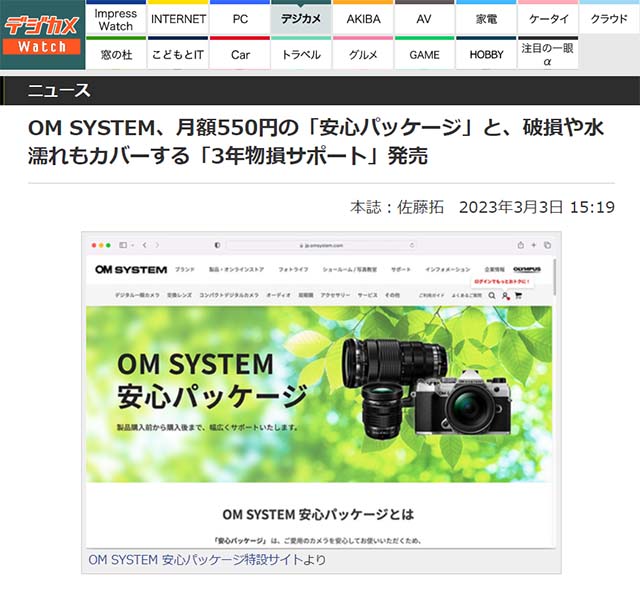Click the privacy shield icon beside the address bar
The width and height of the screenshot is (640, 590).
tap(217, 245)
